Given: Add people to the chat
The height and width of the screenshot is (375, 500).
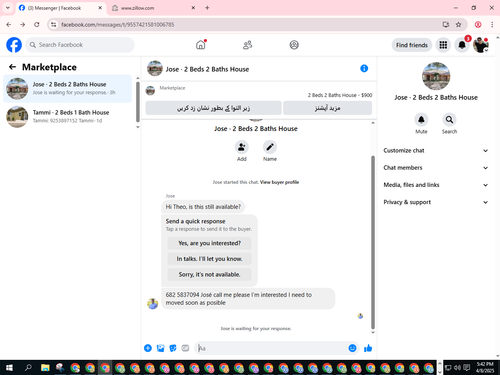Looking at the screenshot, I should 242,147.
